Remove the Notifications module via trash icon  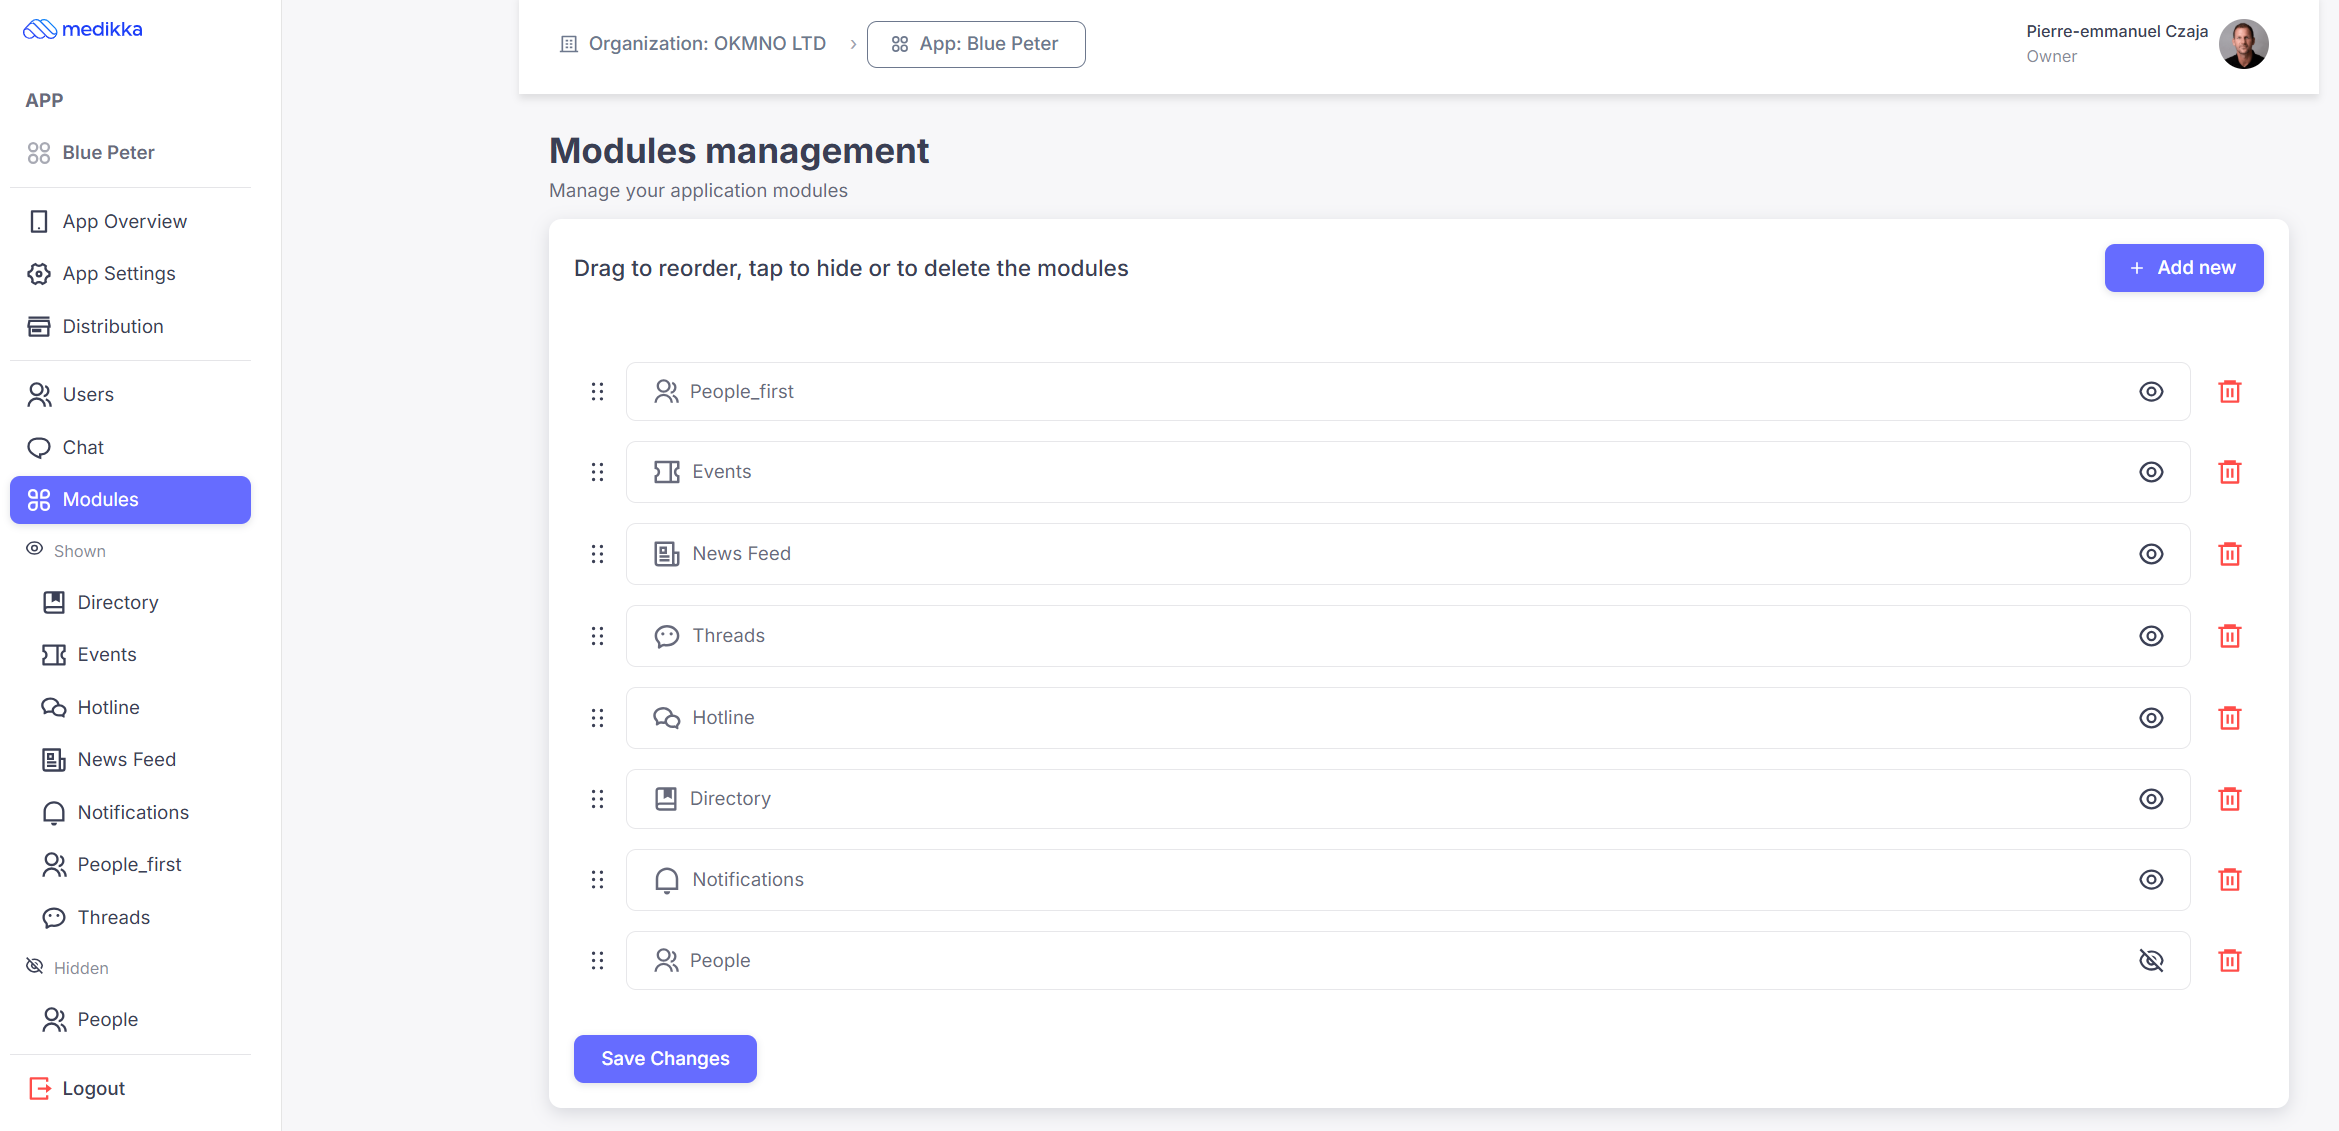2229,880
